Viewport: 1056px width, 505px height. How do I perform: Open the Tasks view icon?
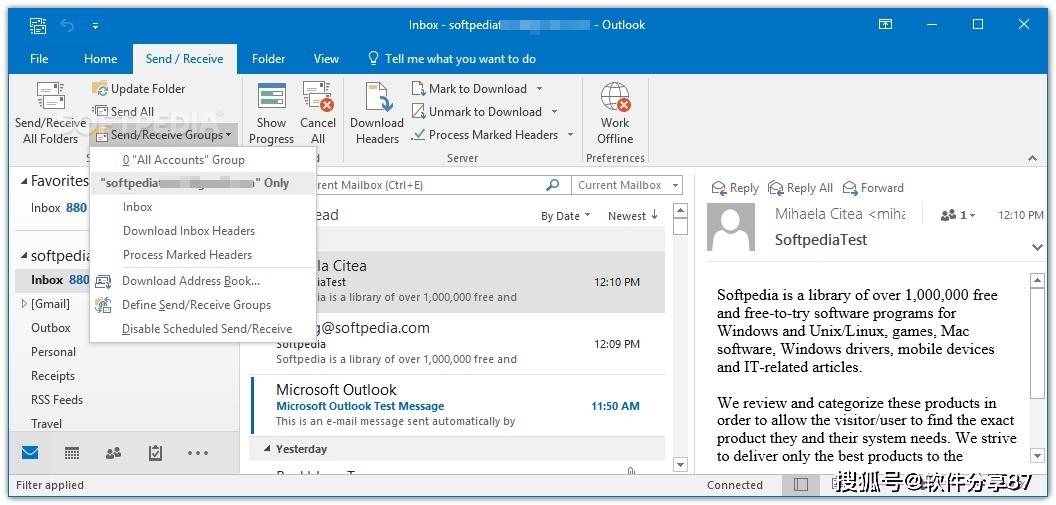click(156, 453)
